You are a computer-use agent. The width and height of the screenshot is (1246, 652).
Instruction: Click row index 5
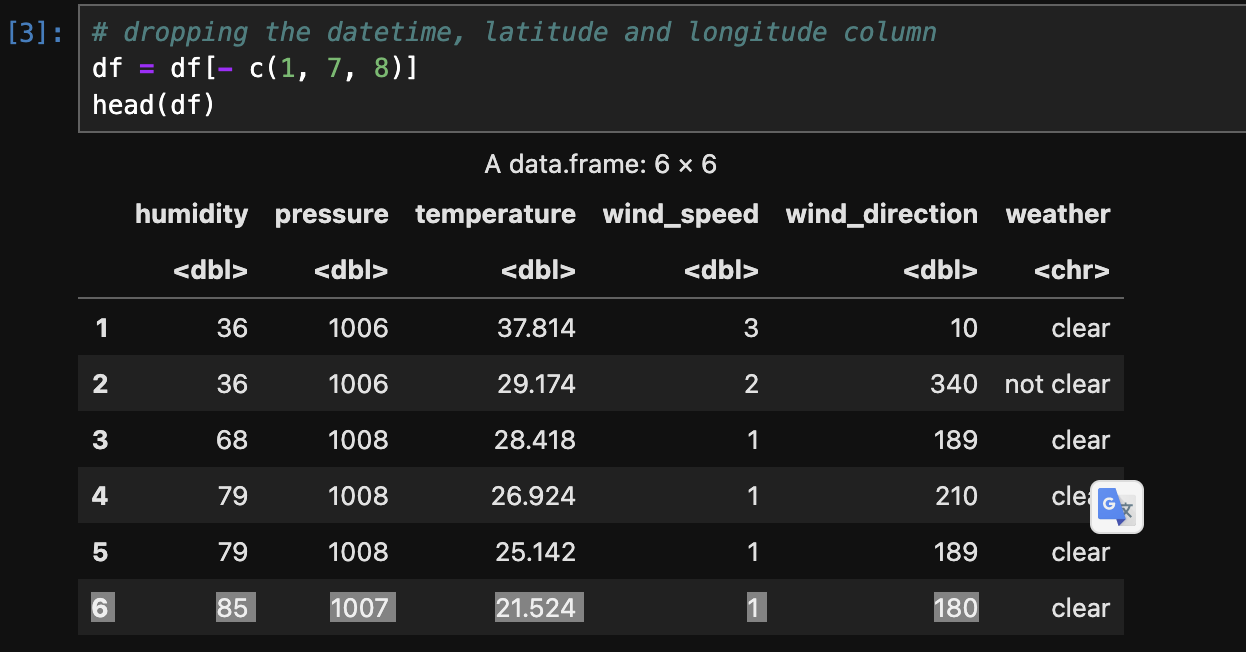[100, 552]
